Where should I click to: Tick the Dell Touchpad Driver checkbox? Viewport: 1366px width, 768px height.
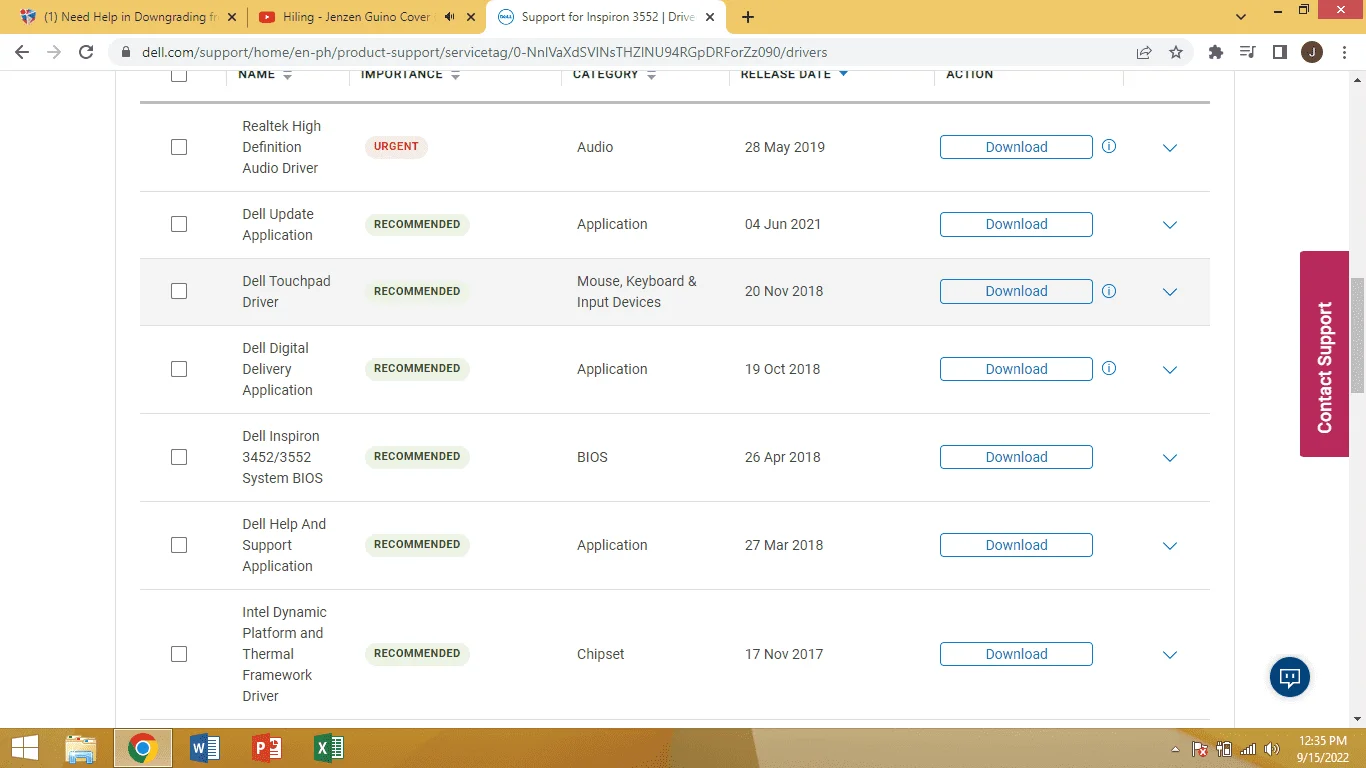tap(179, 291)
